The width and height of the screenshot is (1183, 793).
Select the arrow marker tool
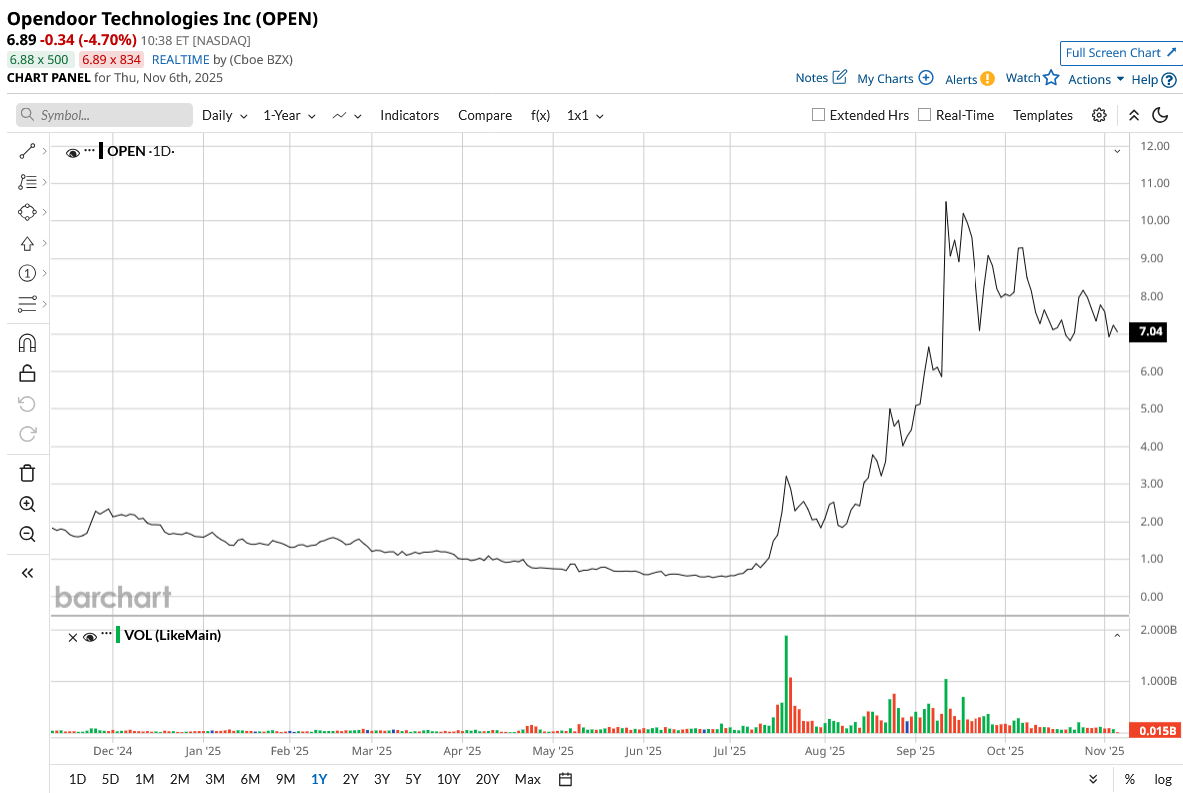[27, 244]
